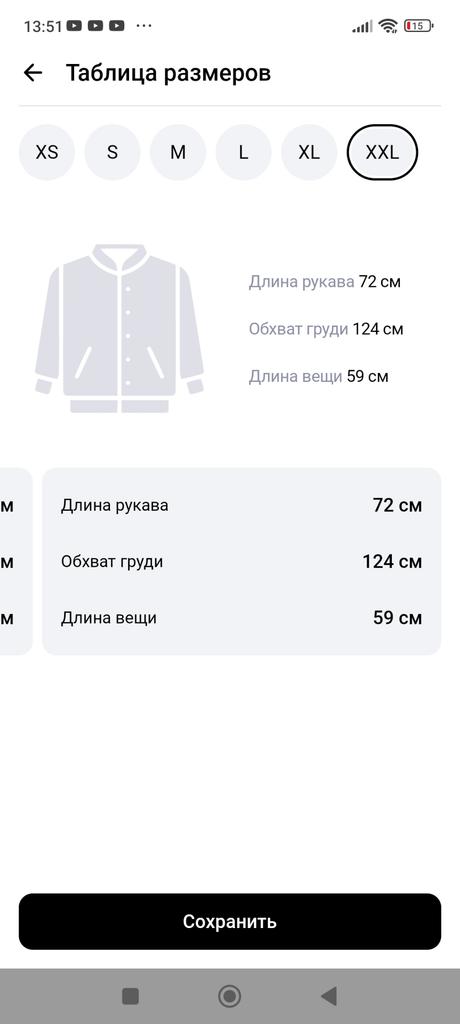
Task: Tap the partially visible previous size card
Action: coord(16,562)
